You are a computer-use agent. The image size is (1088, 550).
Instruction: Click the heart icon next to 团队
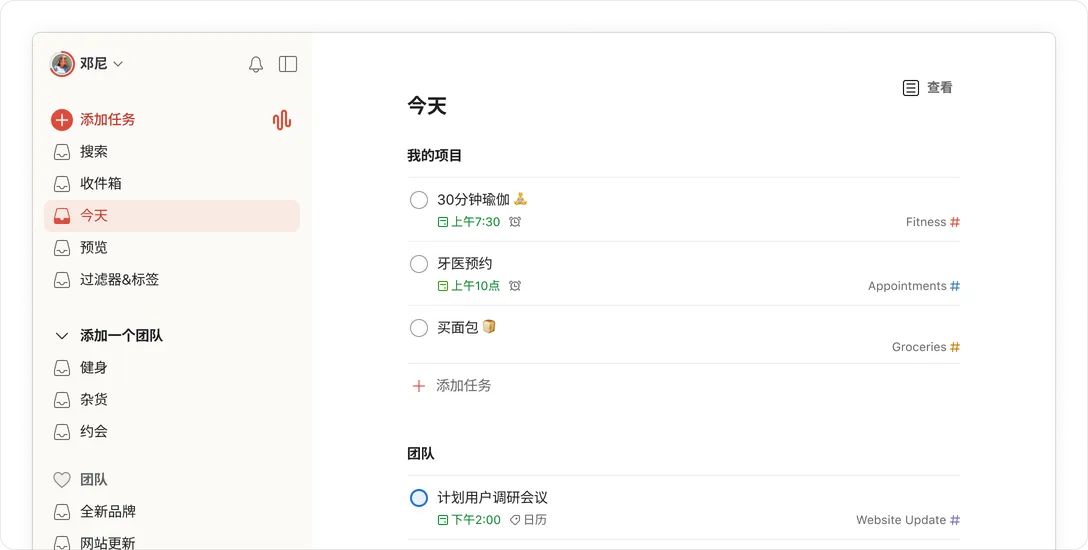(62, 480)
